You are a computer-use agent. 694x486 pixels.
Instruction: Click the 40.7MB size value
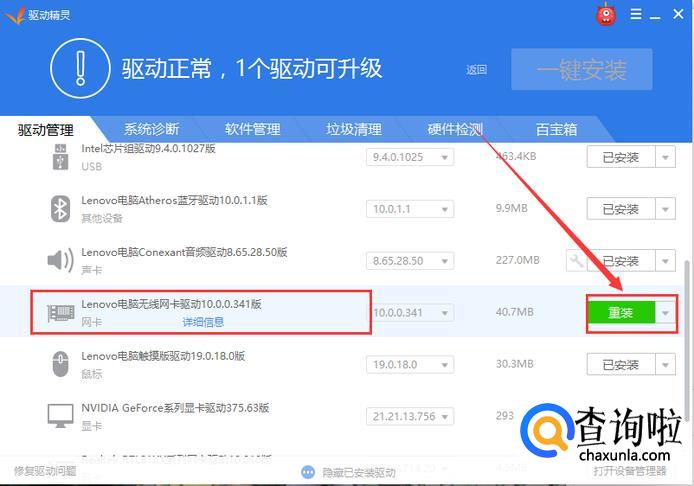point(514,312)
